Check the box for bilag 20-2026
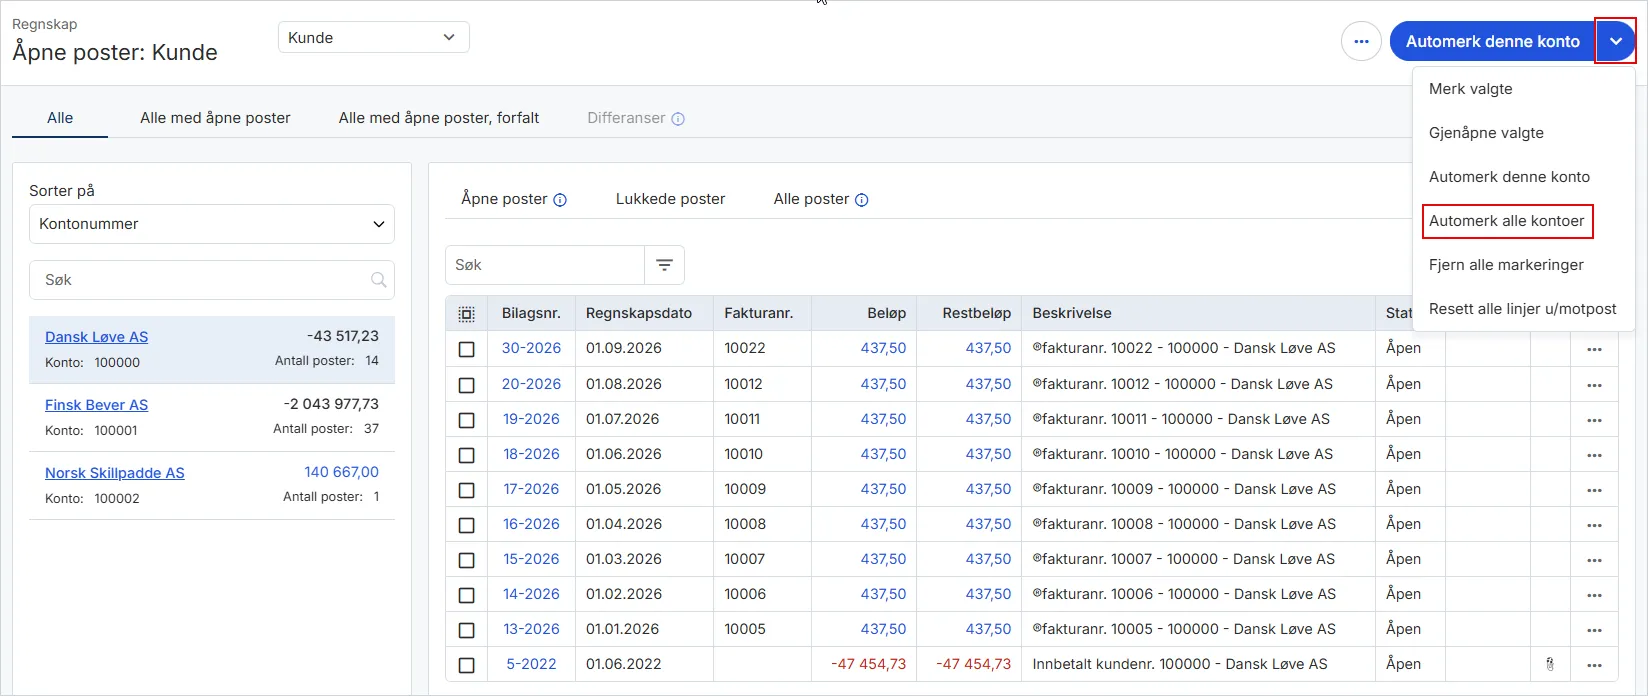Viewport: 1648px width, 696px height. pos(466,385)
